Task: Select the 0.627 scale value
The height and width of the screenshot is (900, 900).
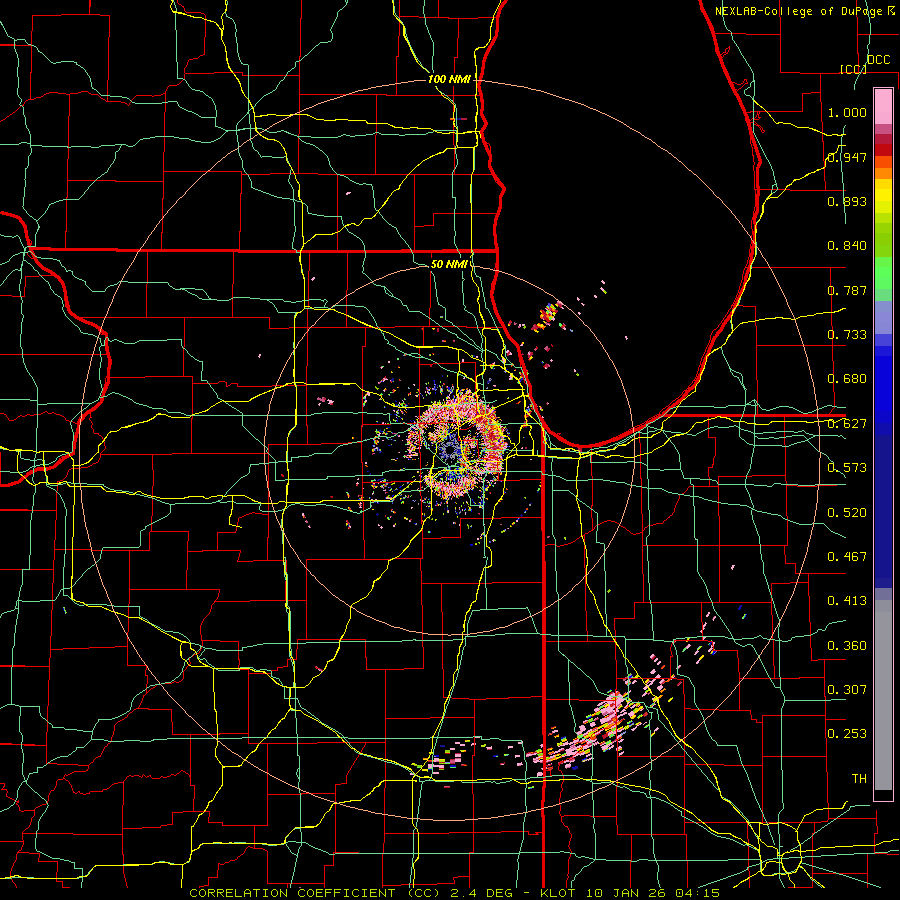Action: [x=847, y=424]
